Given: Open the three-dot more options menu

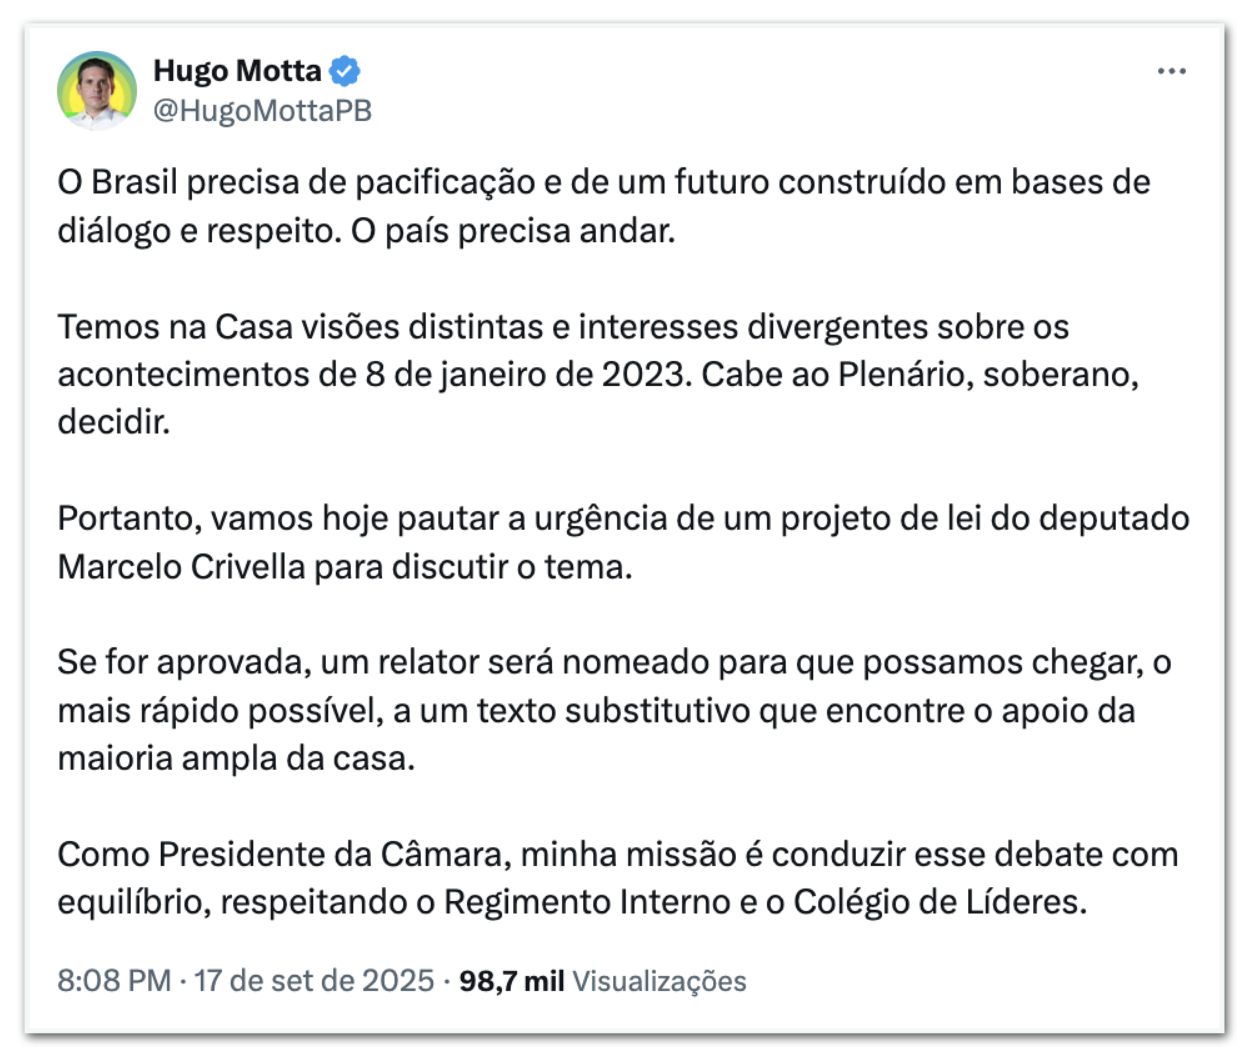Looking at the screenshot, I should pyautogui.click(x=1171, y=72).
